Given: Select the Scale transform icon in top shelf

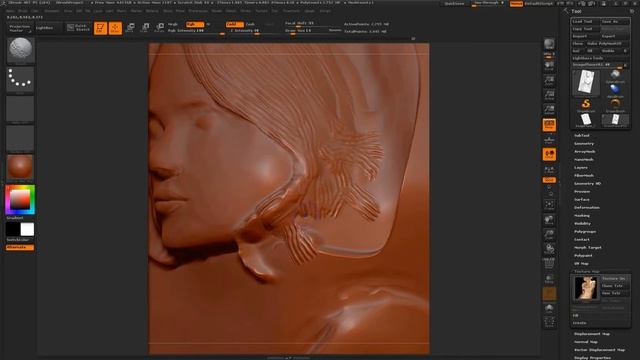Looking at the screenshot, I should tap(145, 28).
